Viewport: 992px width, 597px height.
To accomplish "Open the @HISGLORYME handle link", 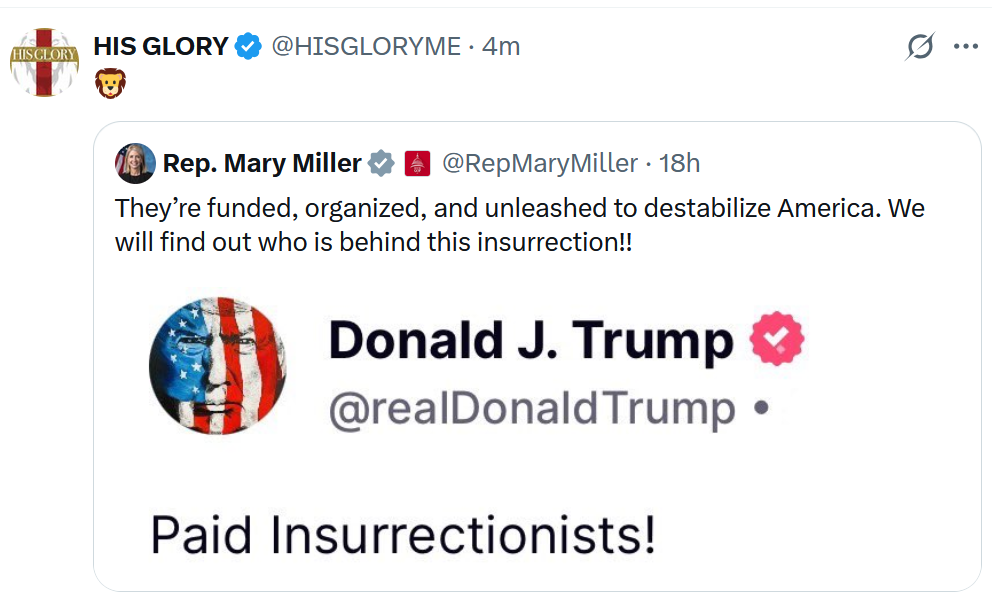I will (x=366, y=46).
